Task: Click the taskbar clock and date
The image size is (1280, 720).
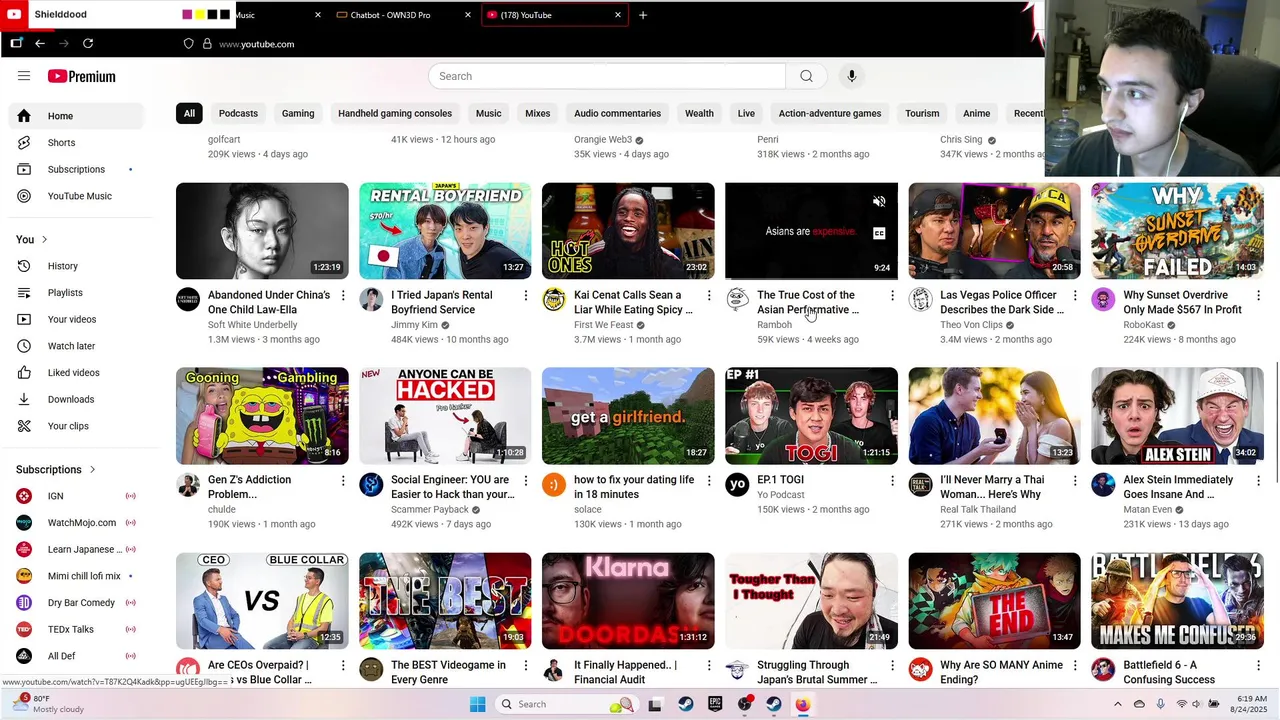Action: tap(1251, 704)
